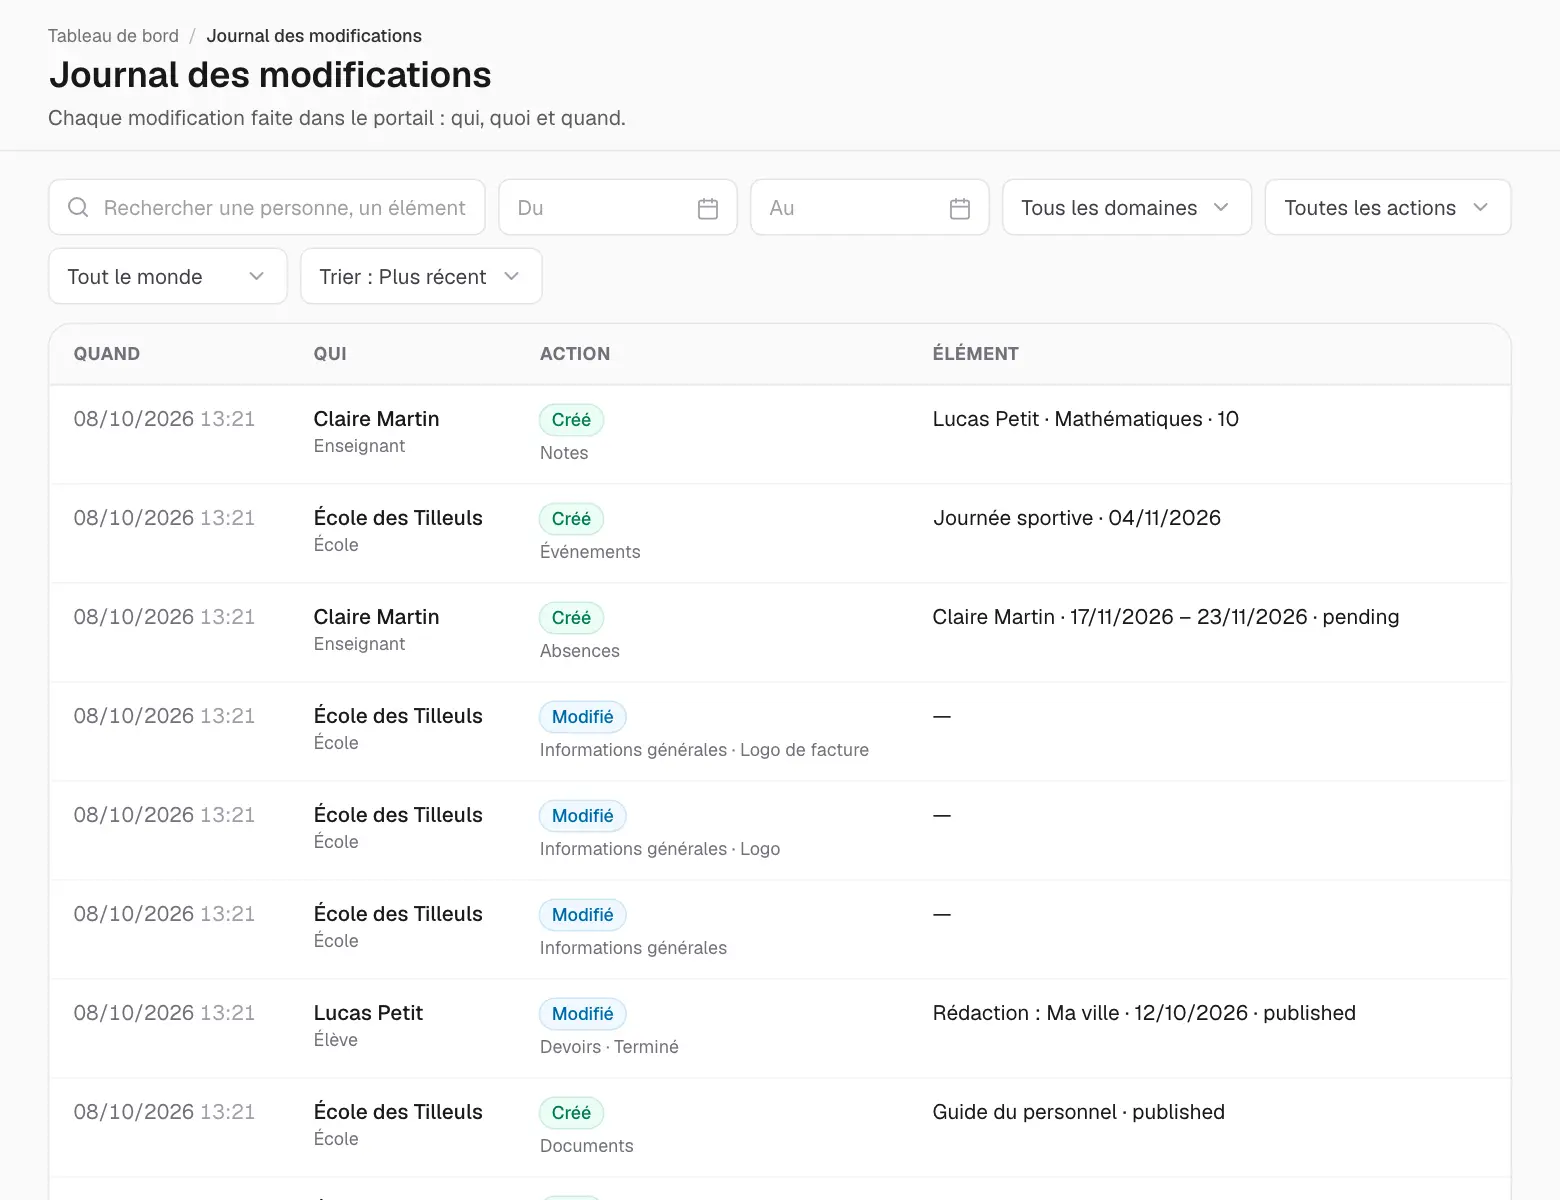Screen dimensions: 1560x1200
Task: Open the calendar icon in Au field
Action: tap(960, 208)
